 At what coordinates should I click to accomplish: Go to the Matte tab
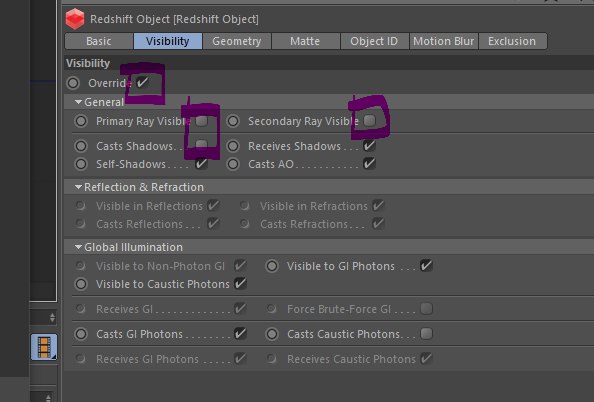click(305, 41)
